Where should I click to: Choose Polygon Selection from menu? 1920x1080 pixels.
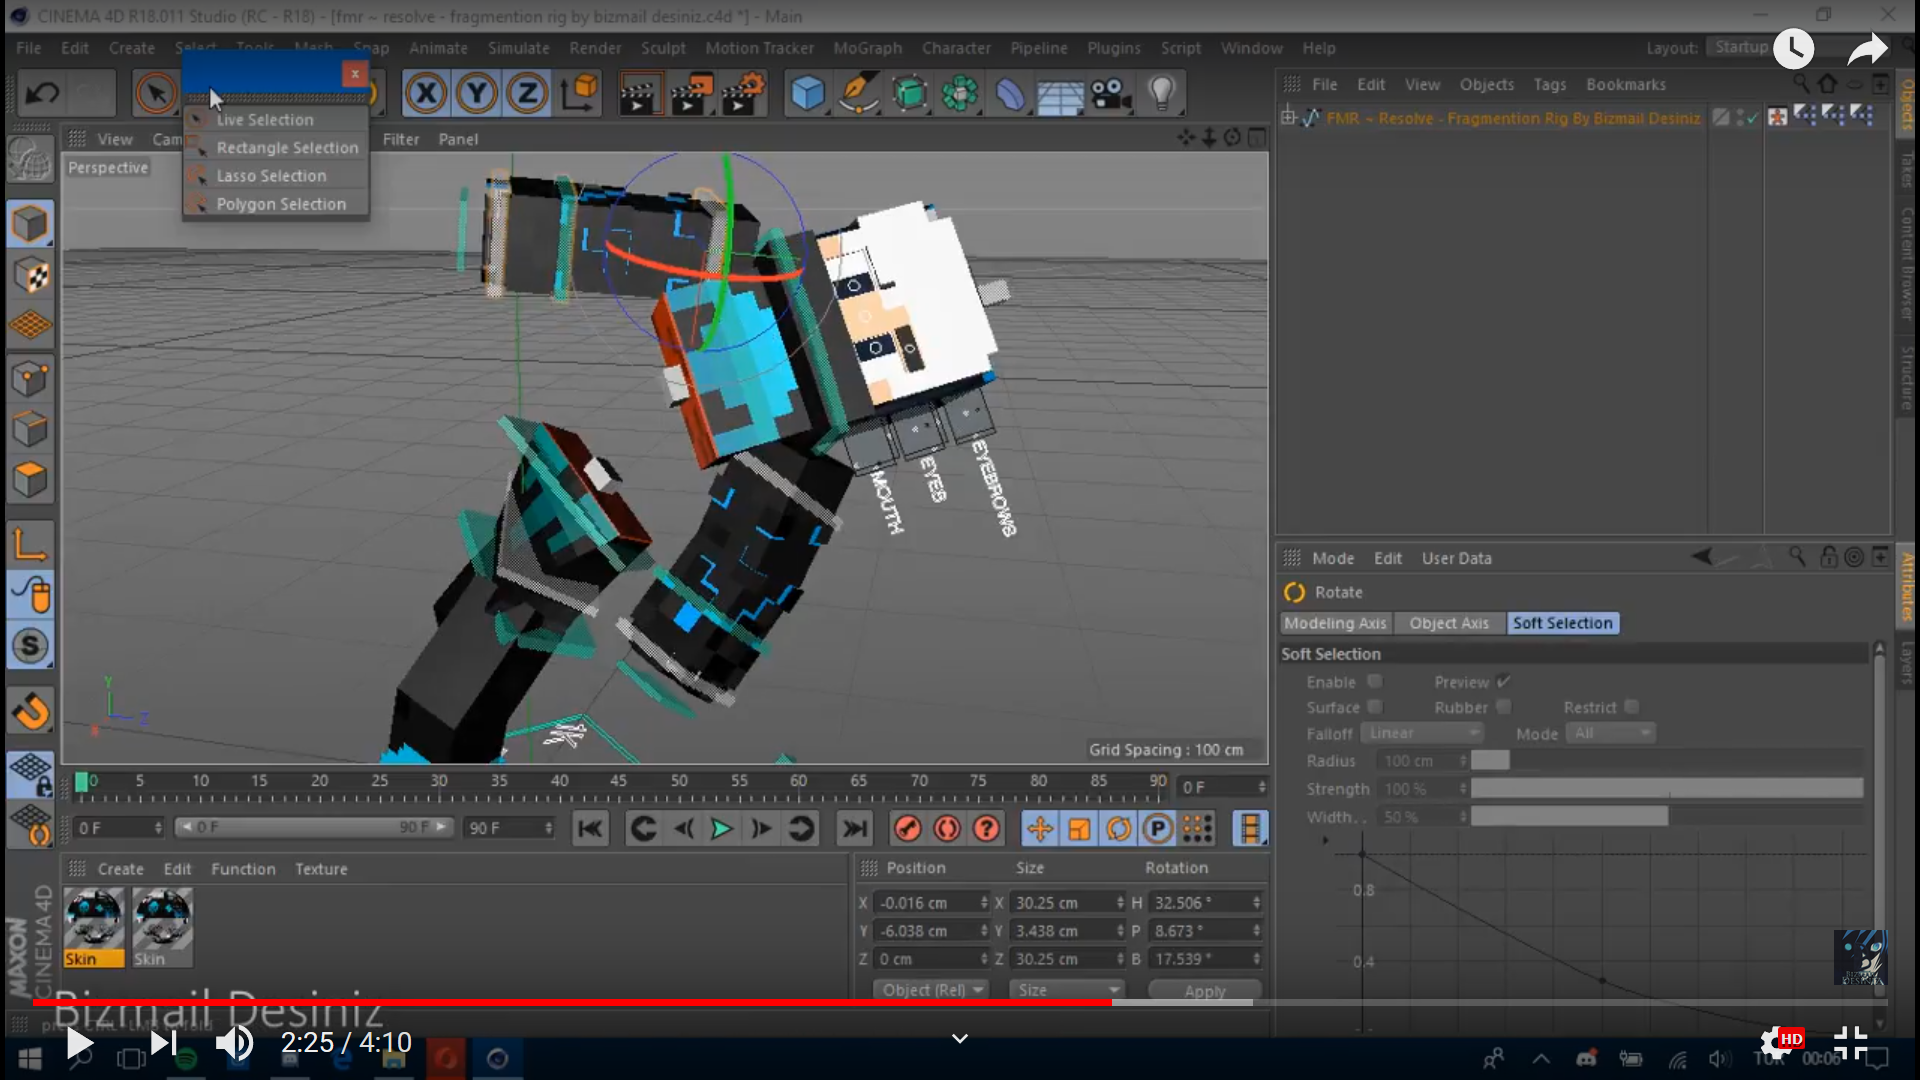point(281,203)
